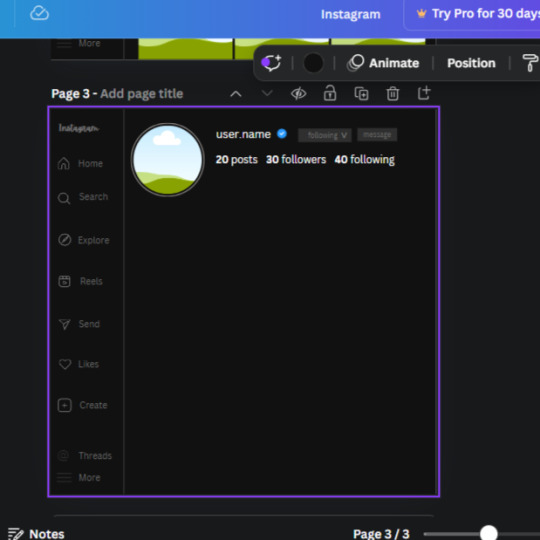
Task: Select the Send paper plane icon
Action: pyautogui.click(x=64, y=324)
